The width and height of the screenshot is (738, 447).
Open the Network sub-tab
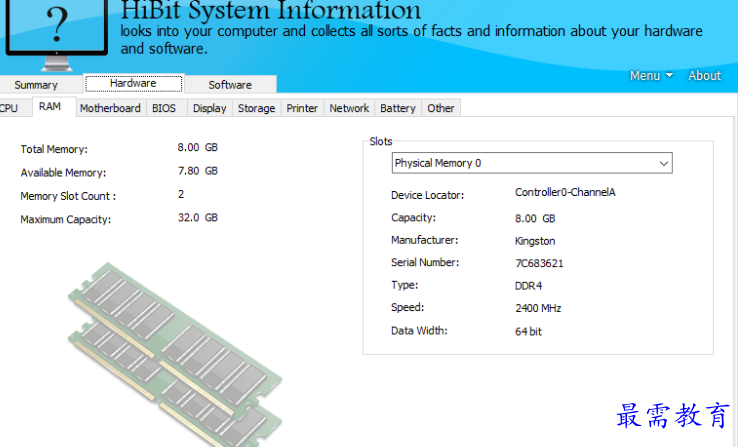349,108
